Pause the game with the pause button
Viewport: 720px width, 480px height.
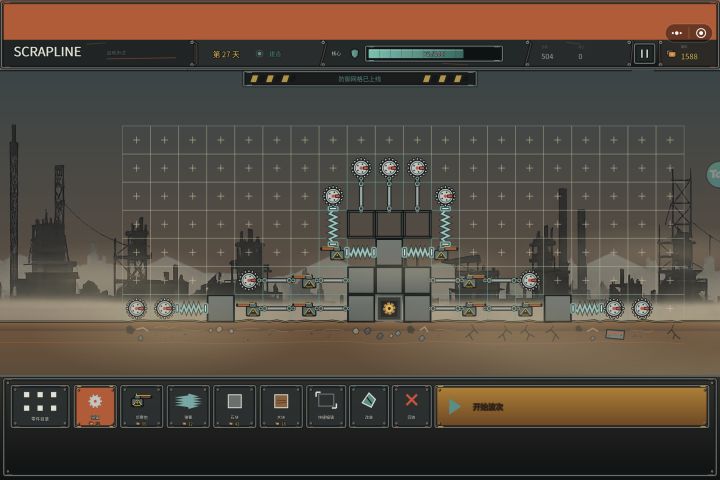[644, 54]
